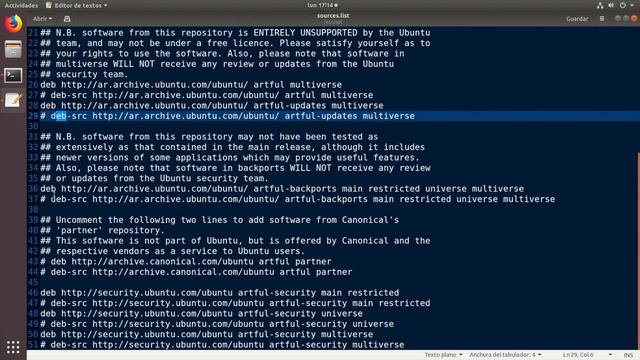Viewport: 640px width, 360px height.
Task: Open the Editor de textos app menu
Action: pyautogui.click(x=77, y=5)
